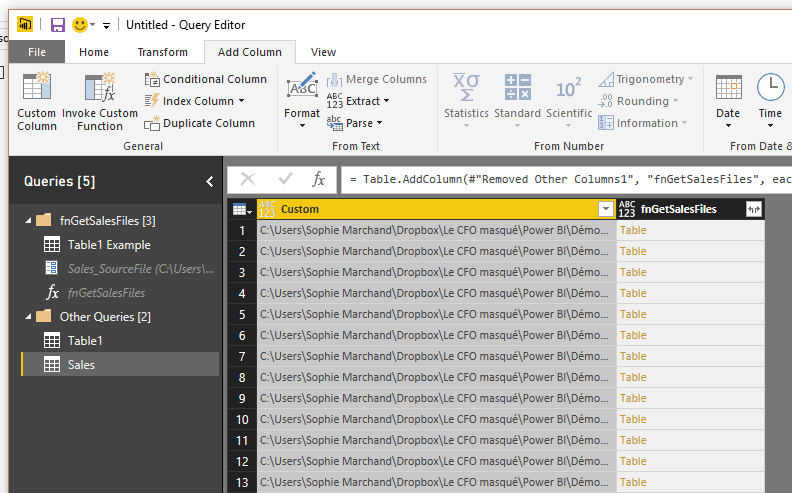Image resolution: width=792 pixels, height=493 pixels.
Task: Click the Save icon in title bar
Action: (x=58, y=24)
